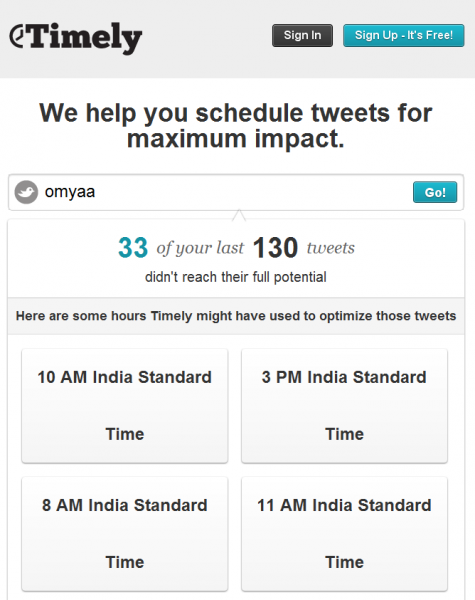Click the 'Time' label in 3 PM card

344,434
